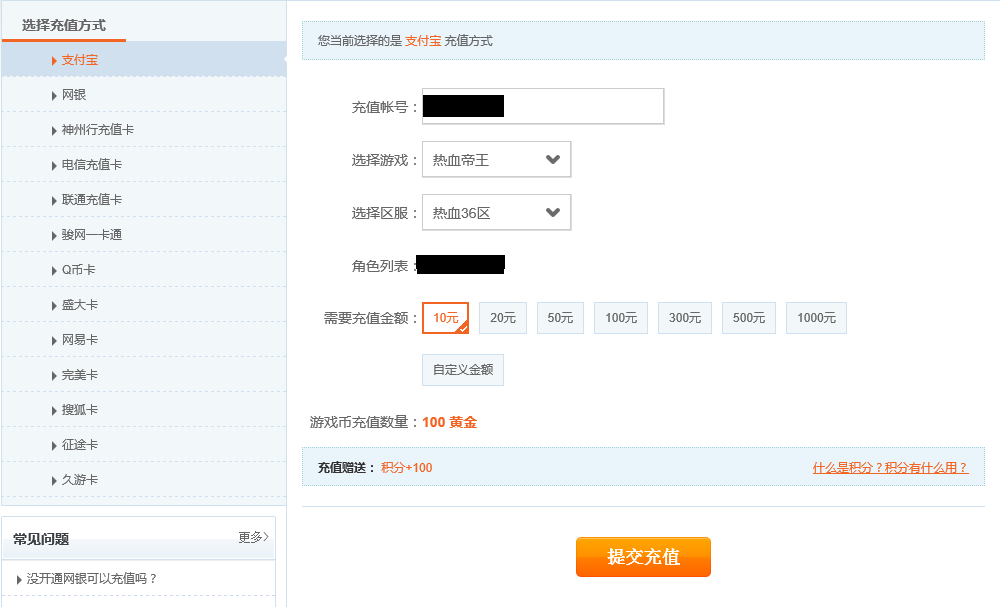Expand the 选择区服 dropdown showing 热血36区

pos(496,212)
